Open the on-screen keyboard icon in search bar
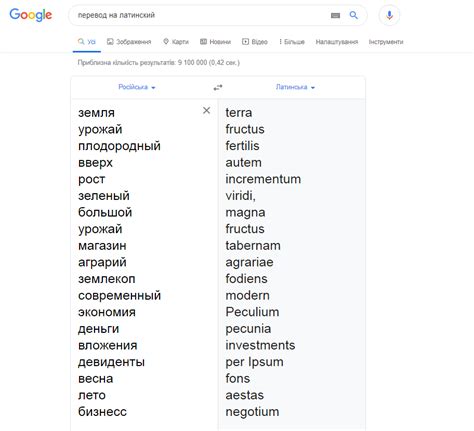This screenshot has height=431, width=474. pos(335,15)
